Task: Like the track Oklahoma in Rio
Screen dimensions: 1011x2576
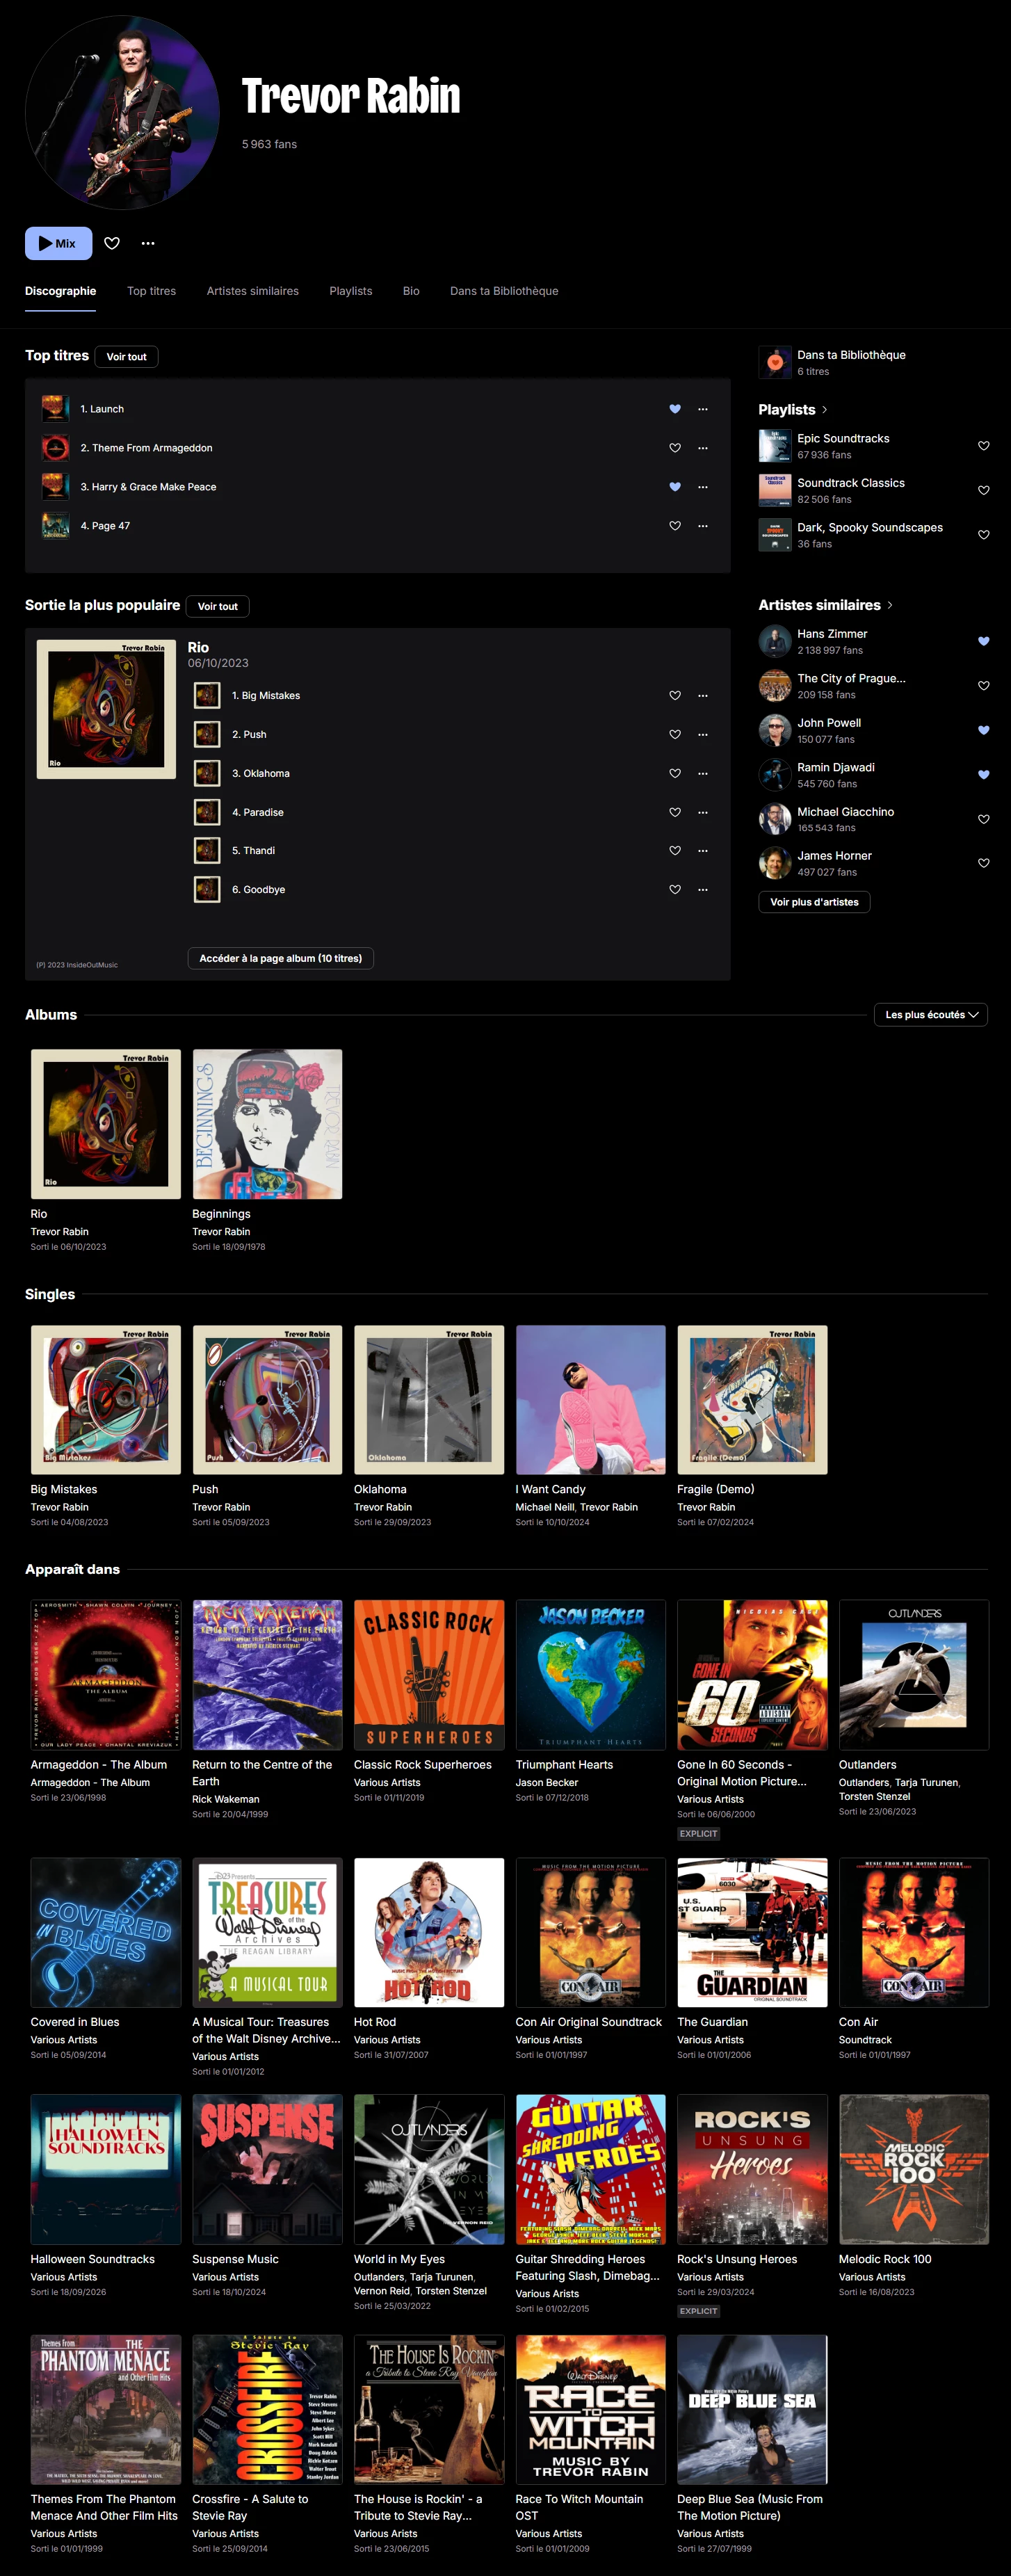Action: (675, 773)
